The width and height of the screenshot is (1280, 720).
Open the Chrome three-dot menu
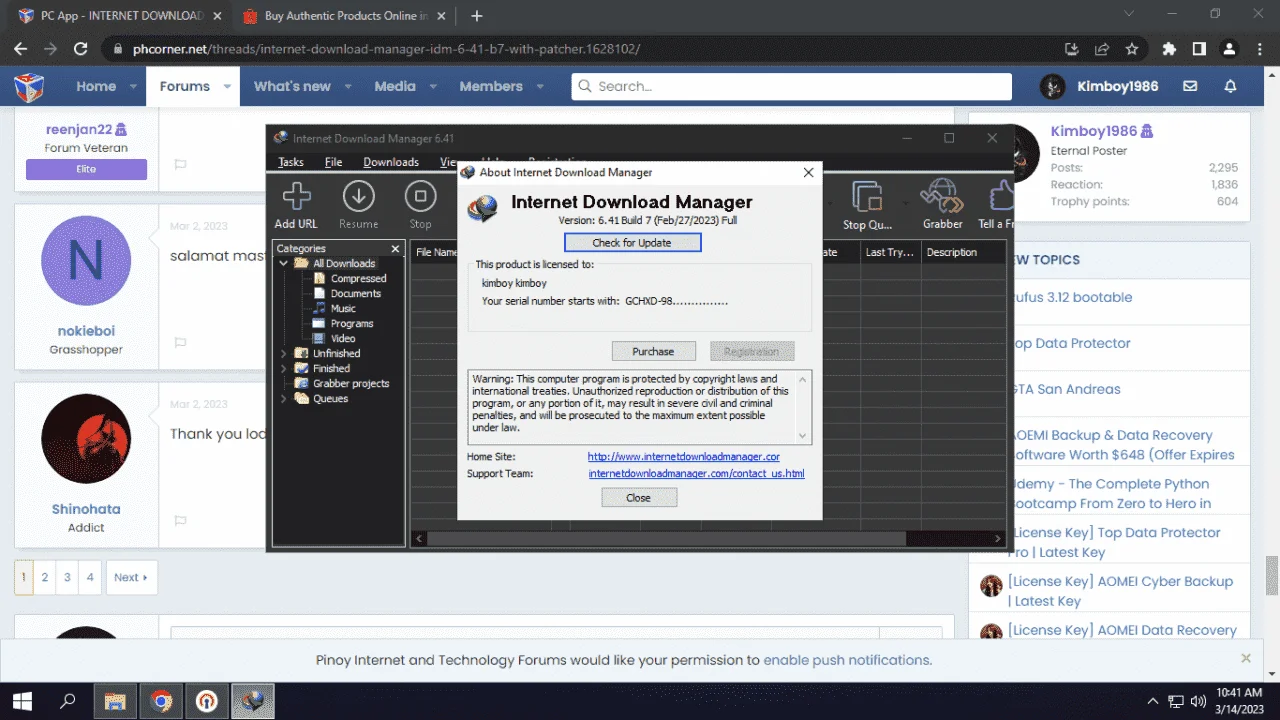tap(1259, 48)
